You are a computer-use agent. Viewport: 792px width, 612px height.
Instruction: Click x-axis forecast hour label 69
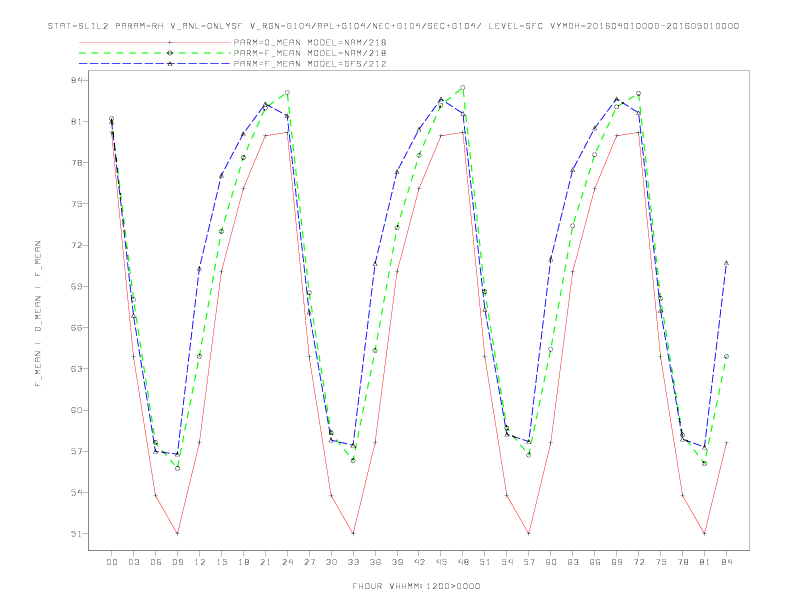tap(617, 562)
